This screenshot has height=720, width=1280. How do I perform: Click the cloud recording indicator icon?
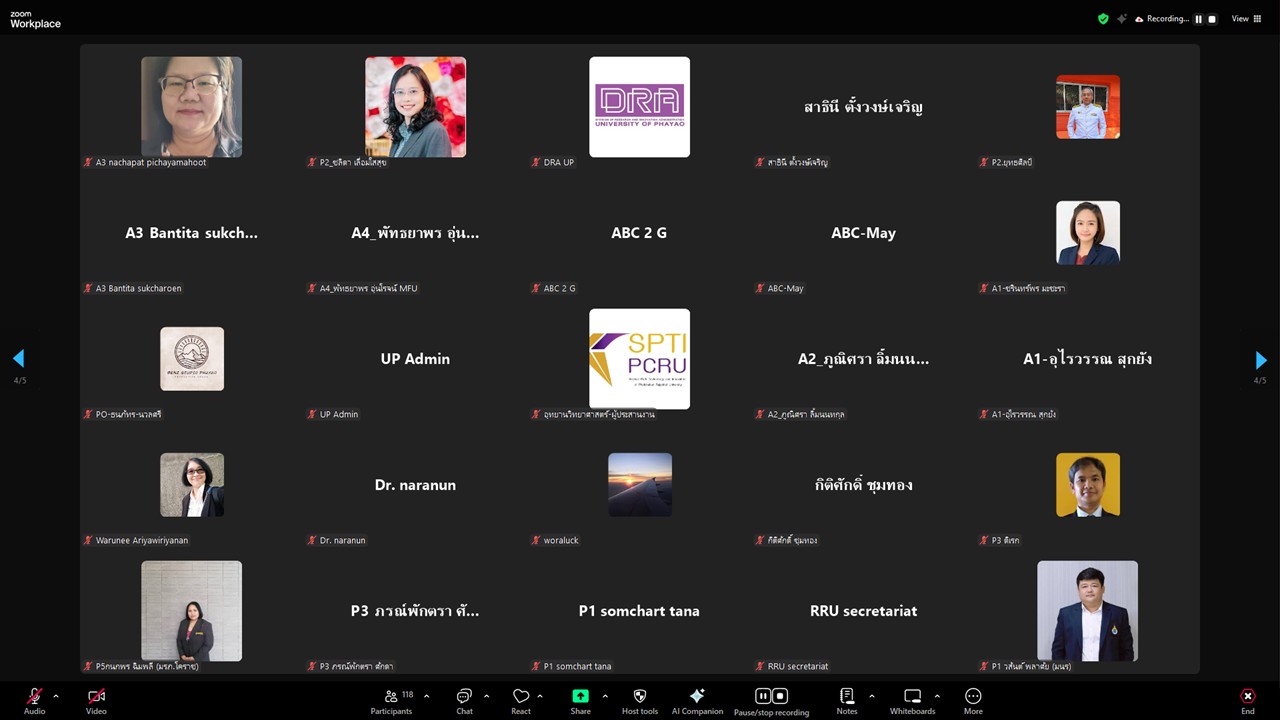(1139, 19)
